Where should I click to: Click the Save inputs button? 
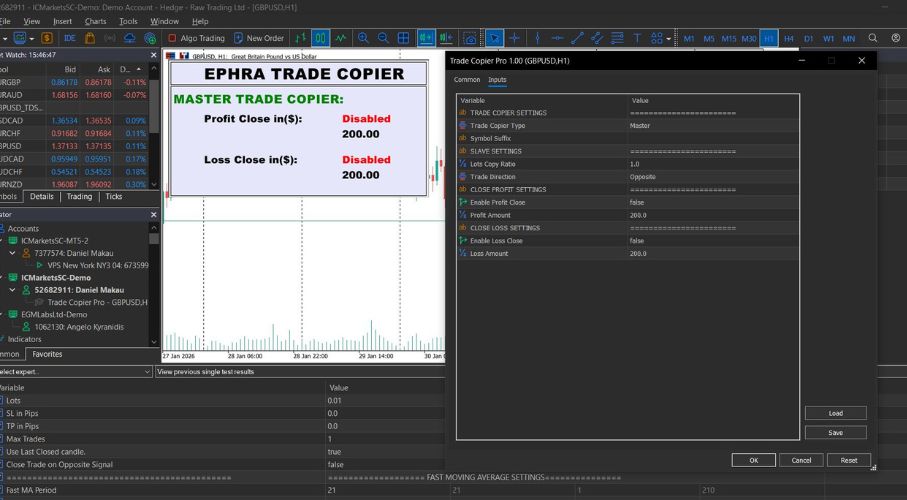tap(835, 432)
